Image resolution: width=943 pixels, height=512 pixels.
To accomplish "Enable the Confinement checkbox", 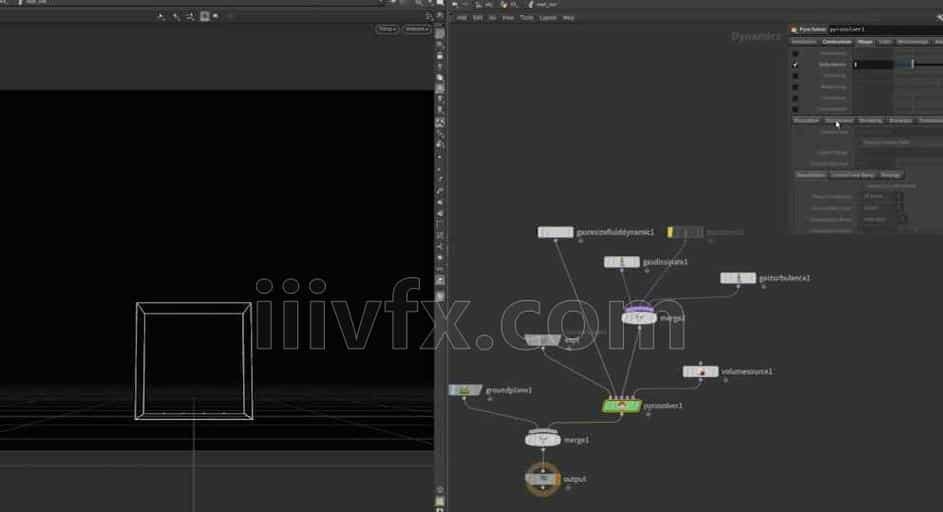I will [x=796, y=109].
